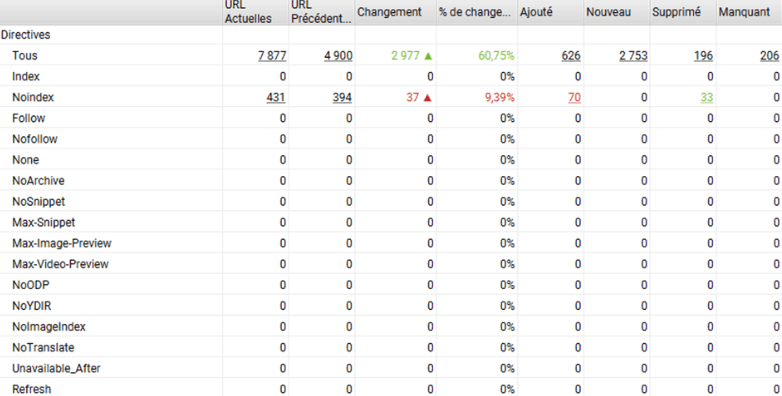Select the Index row label
This screenshot has height=396, width=782.
pos(26,76)
